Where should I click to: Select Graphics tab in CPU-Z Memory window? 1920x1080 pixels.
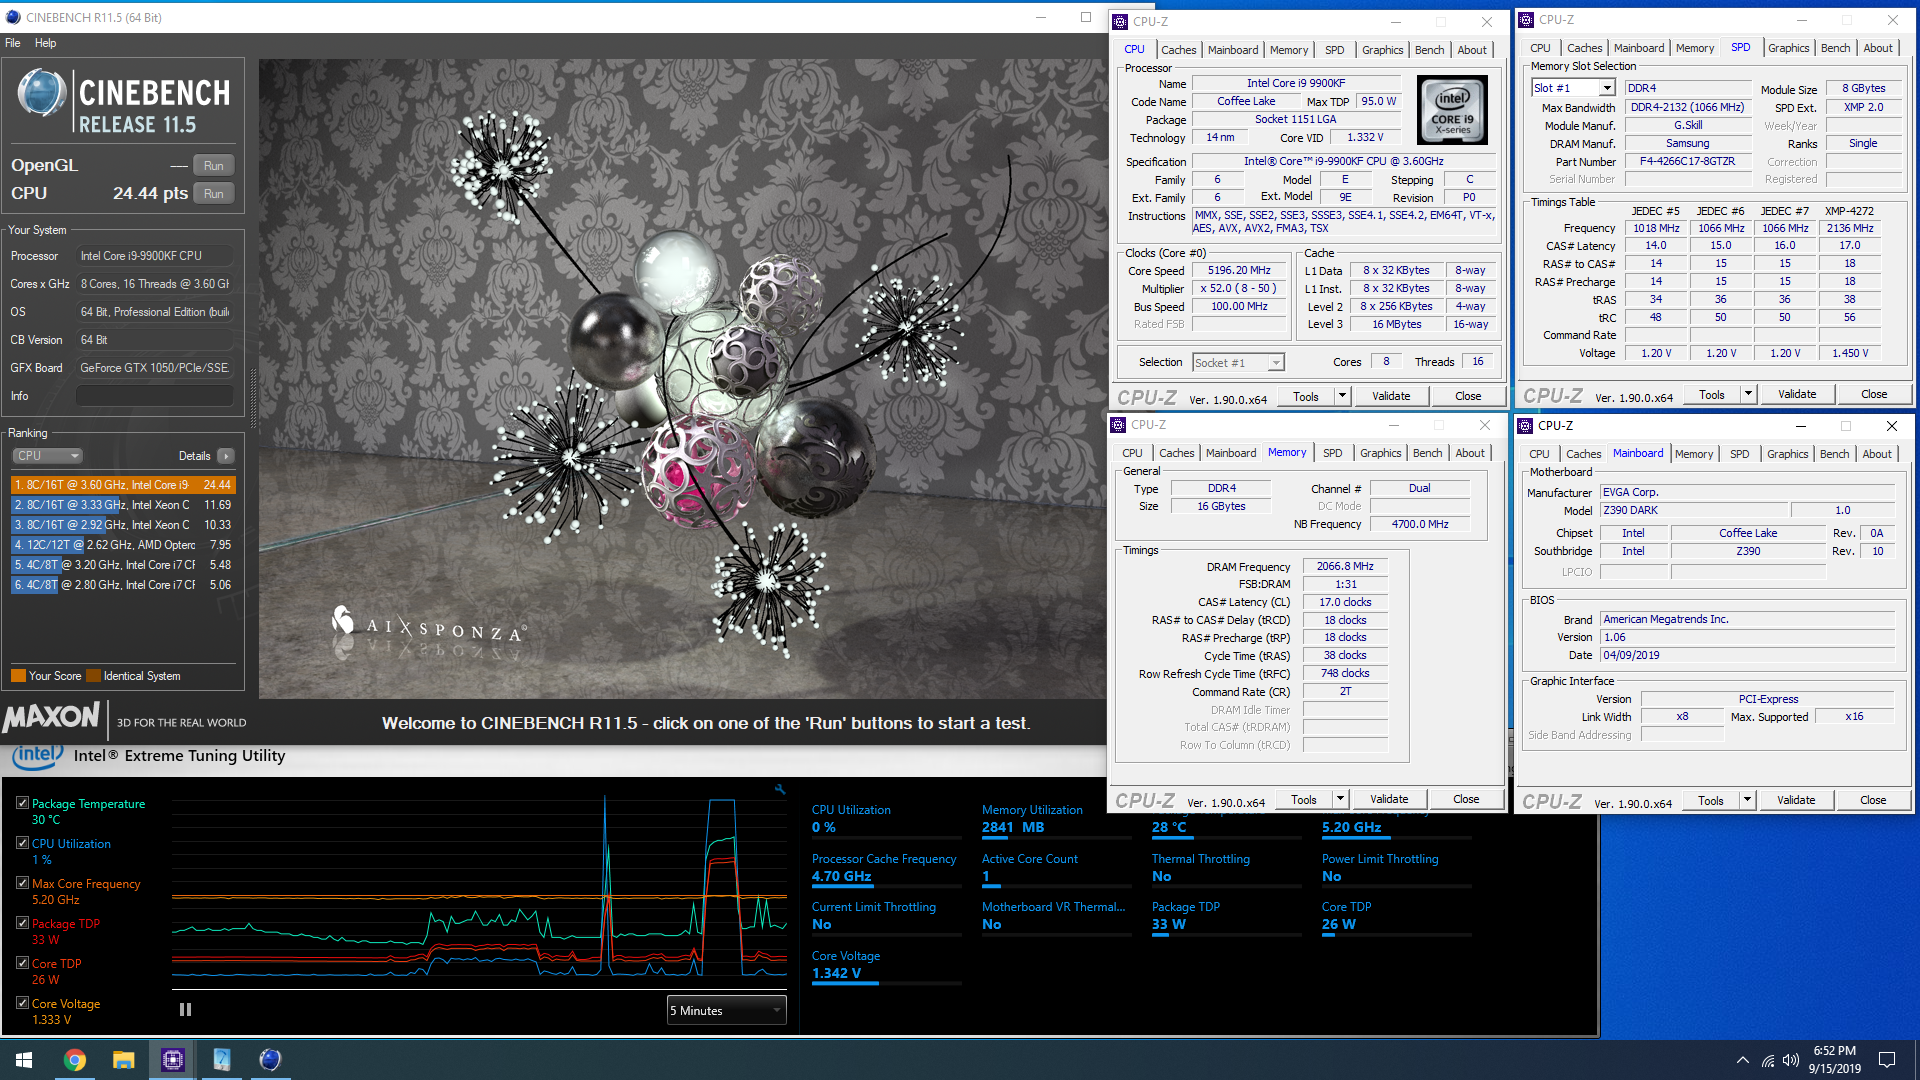pos(1381,453)
